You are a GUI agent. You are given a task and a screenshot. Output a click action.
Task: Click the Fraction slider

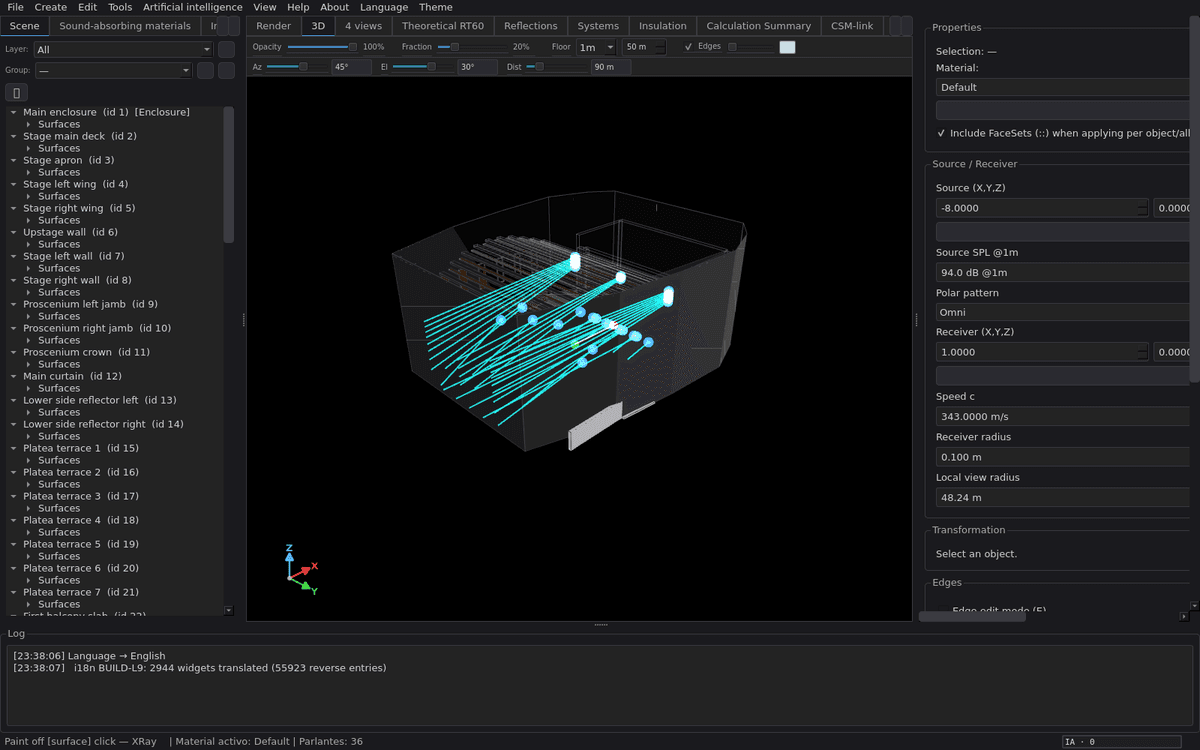coord(473,47)
